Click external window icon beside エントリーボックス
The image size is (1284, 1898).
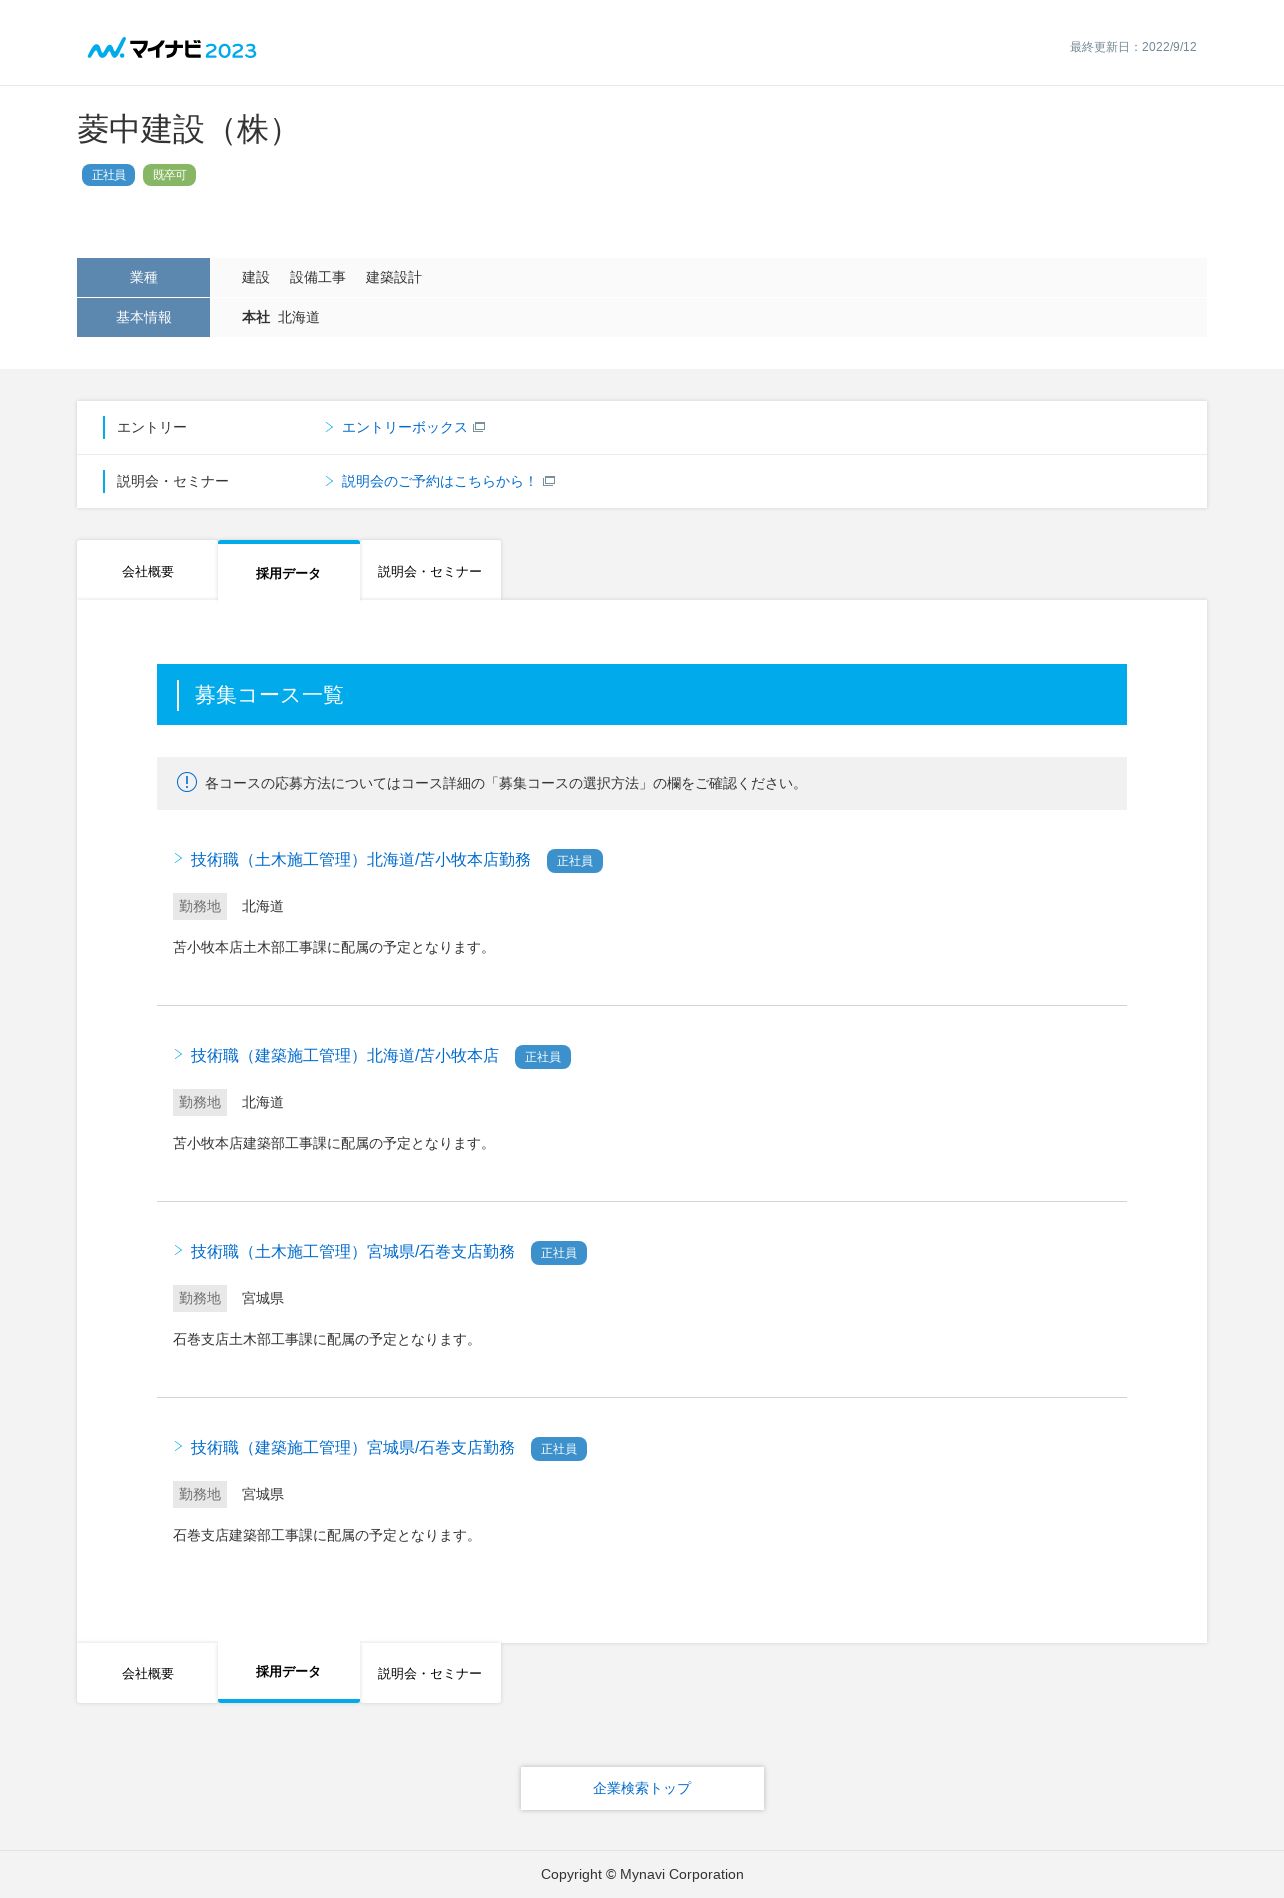(x=479, y=427)
